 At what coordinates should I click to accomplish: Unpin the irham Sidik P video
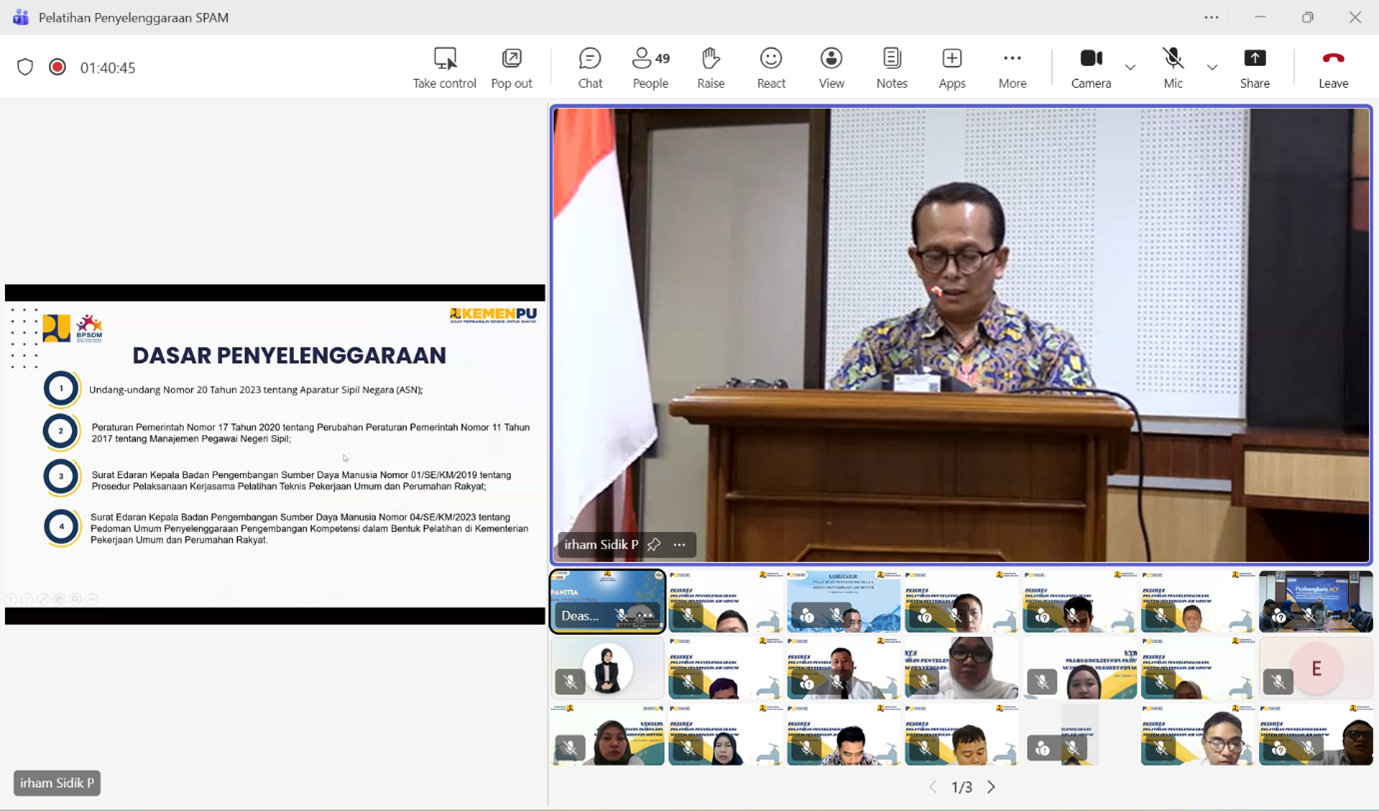655,545
